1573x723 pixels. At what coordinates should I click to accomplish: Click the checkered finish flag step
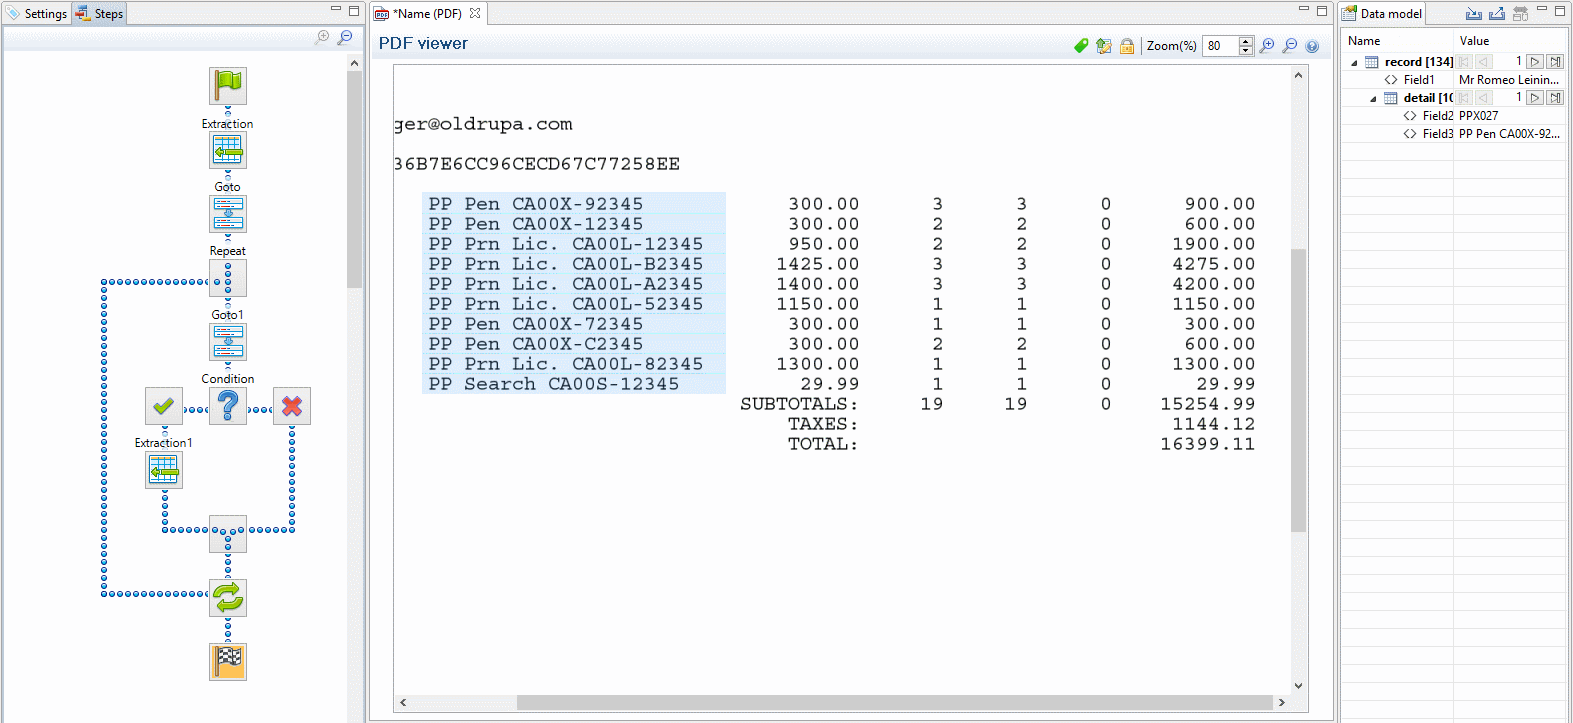click(228, 662)
